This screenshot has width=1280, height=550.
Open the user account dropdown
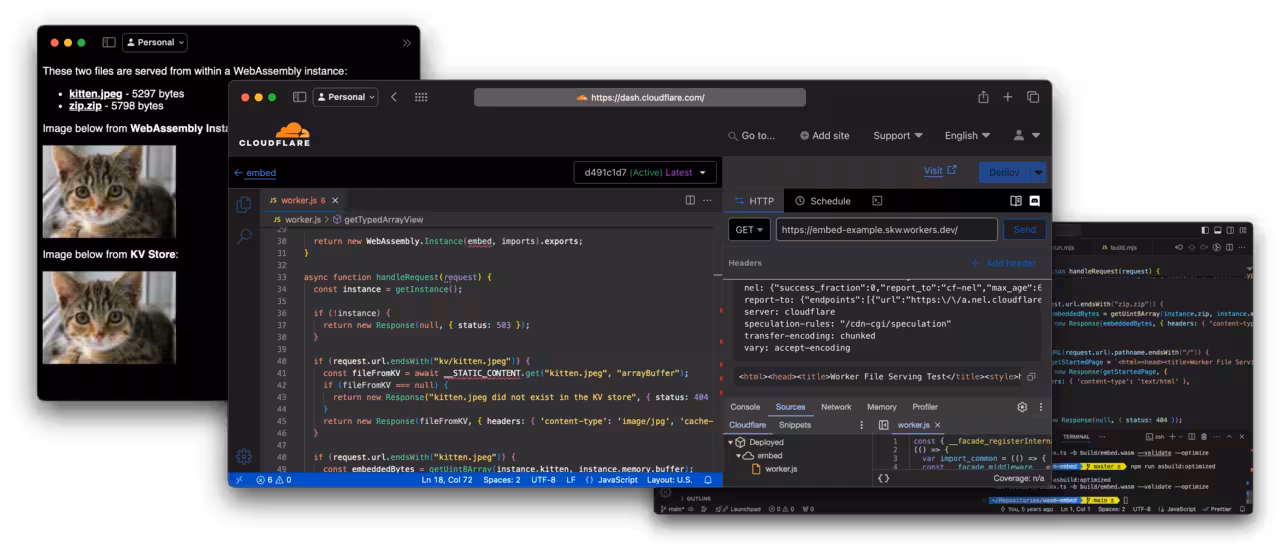pos(1027,135)
